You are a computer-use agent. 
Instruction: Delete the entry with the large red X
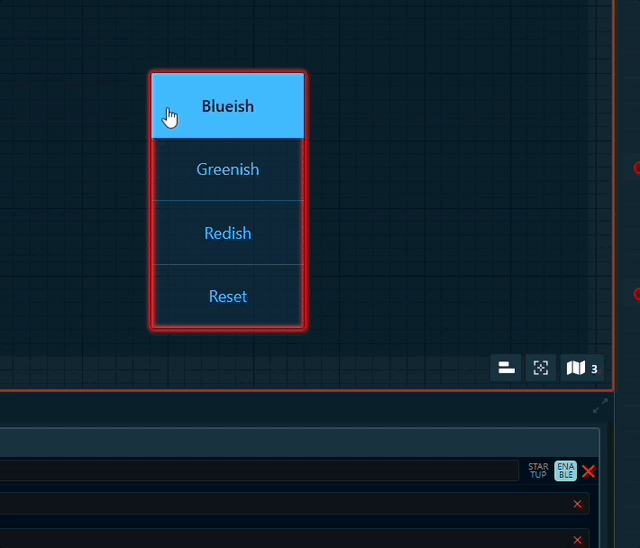coord(589,471)
